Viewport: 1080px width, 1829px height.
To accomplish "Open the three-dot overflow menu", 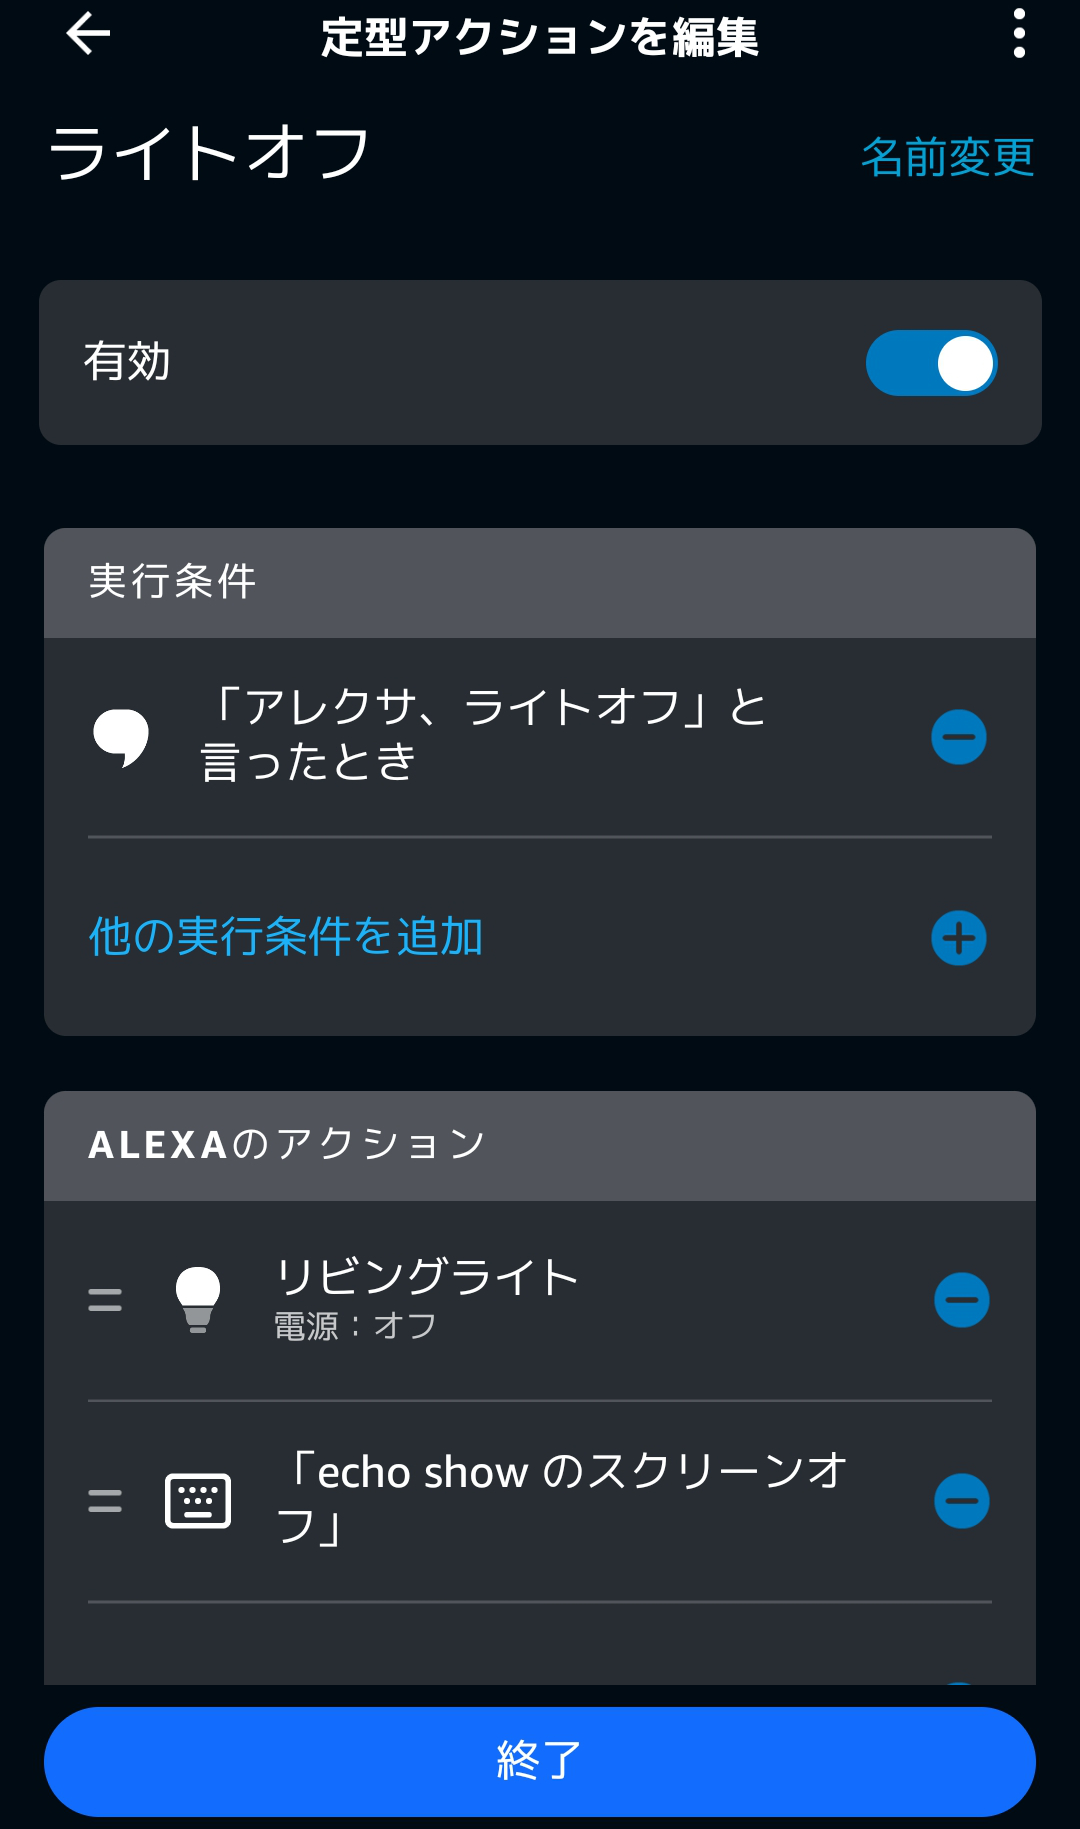I will pos(1019,34).
